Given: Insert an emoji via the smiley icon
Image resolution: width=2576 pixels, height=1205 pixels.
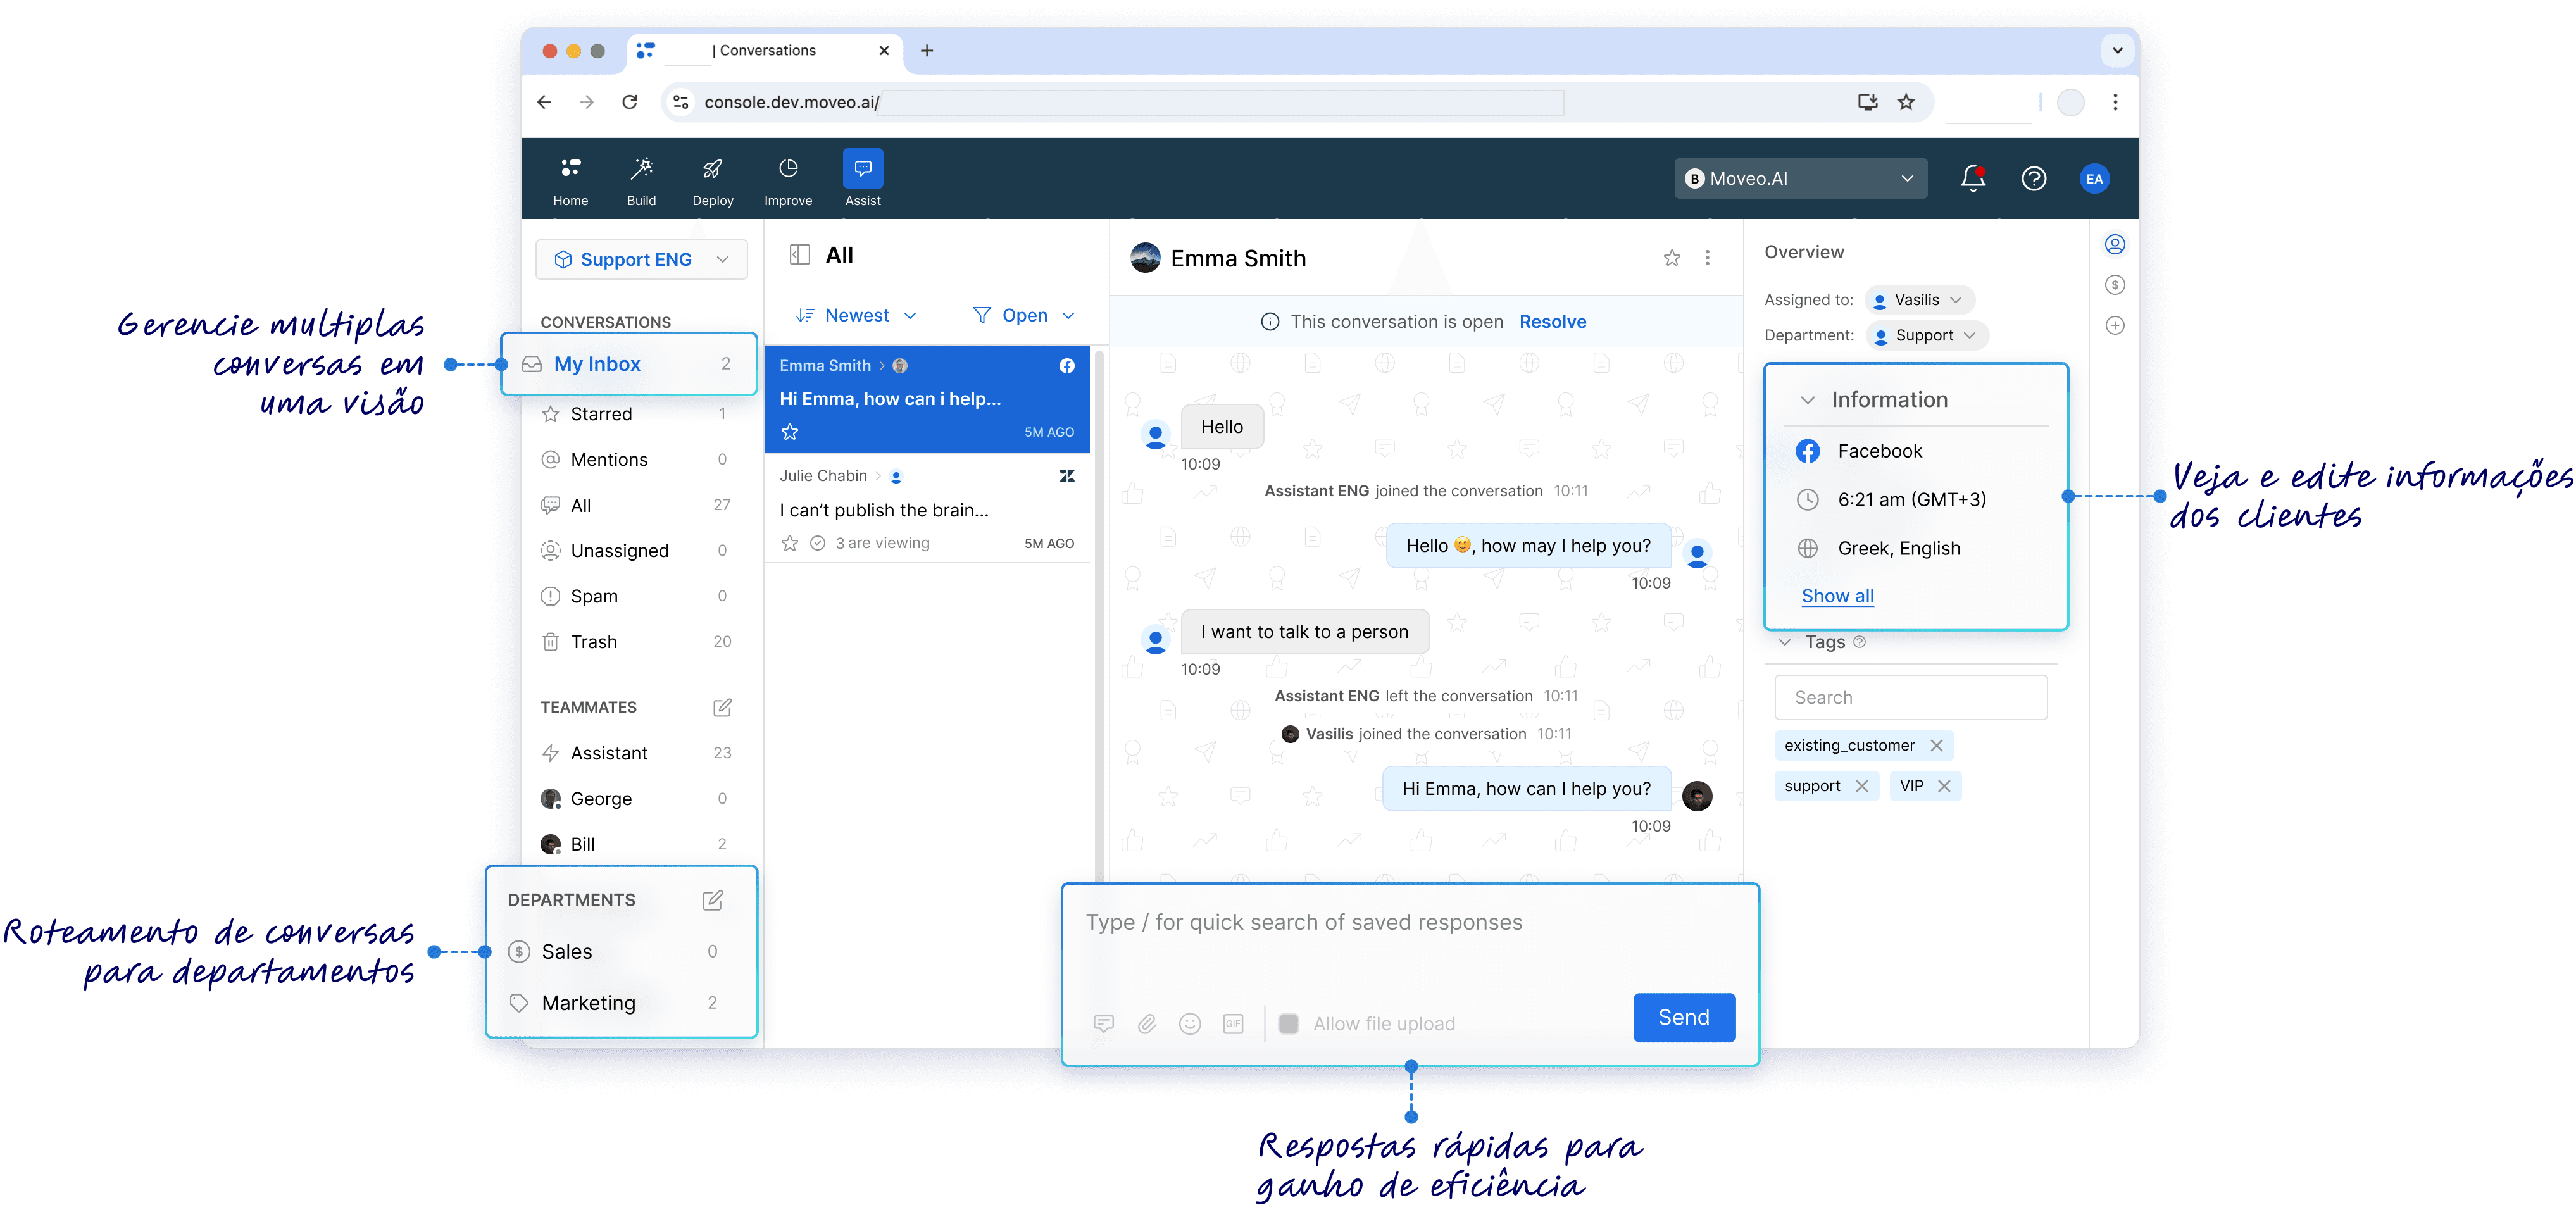Looking at the screenshot, I should point(1190,1023).
